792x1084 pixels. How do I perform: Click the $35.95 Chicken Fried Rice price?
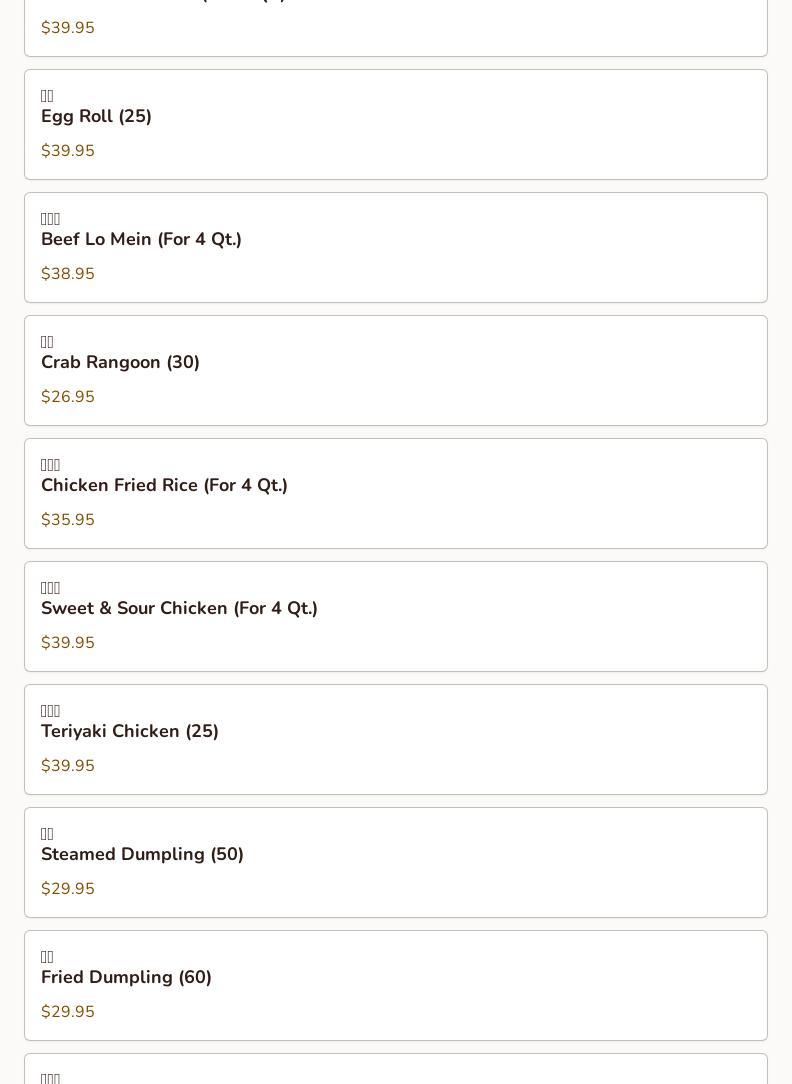(68, 520)
